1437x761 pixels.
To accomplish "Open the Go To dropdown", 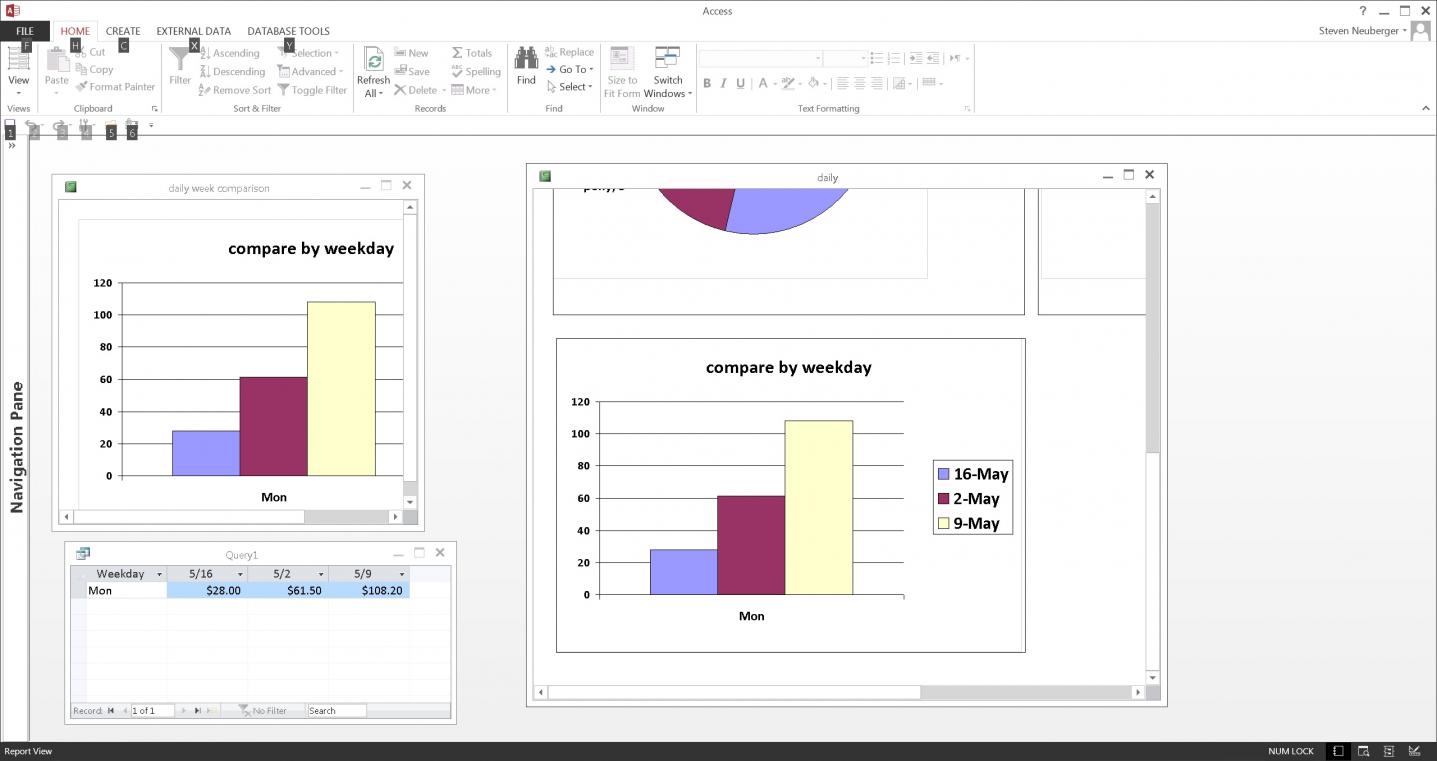I will coord(570,69).
